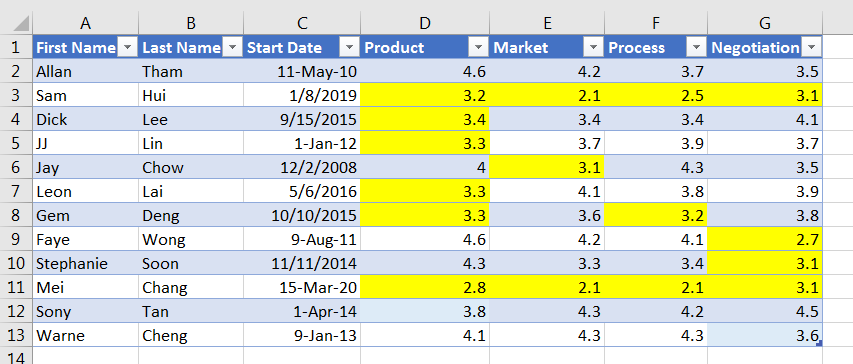Viewport: 853px width, 364px height.
Task: Select the date cell '12/2/2008'
Action: pos(302,167)
